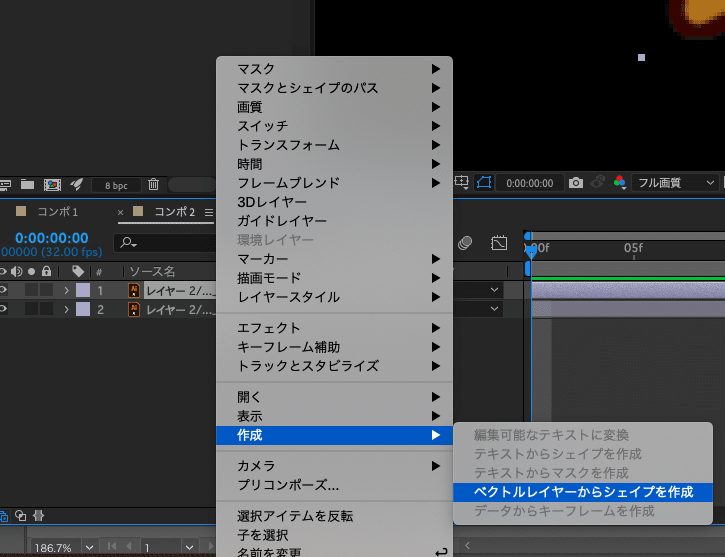Image resolution: width=725 pixels, height=557 pixels.
Task: Click the viewer timecode 0:00:00:00
Action: click(x=529, y=184)
